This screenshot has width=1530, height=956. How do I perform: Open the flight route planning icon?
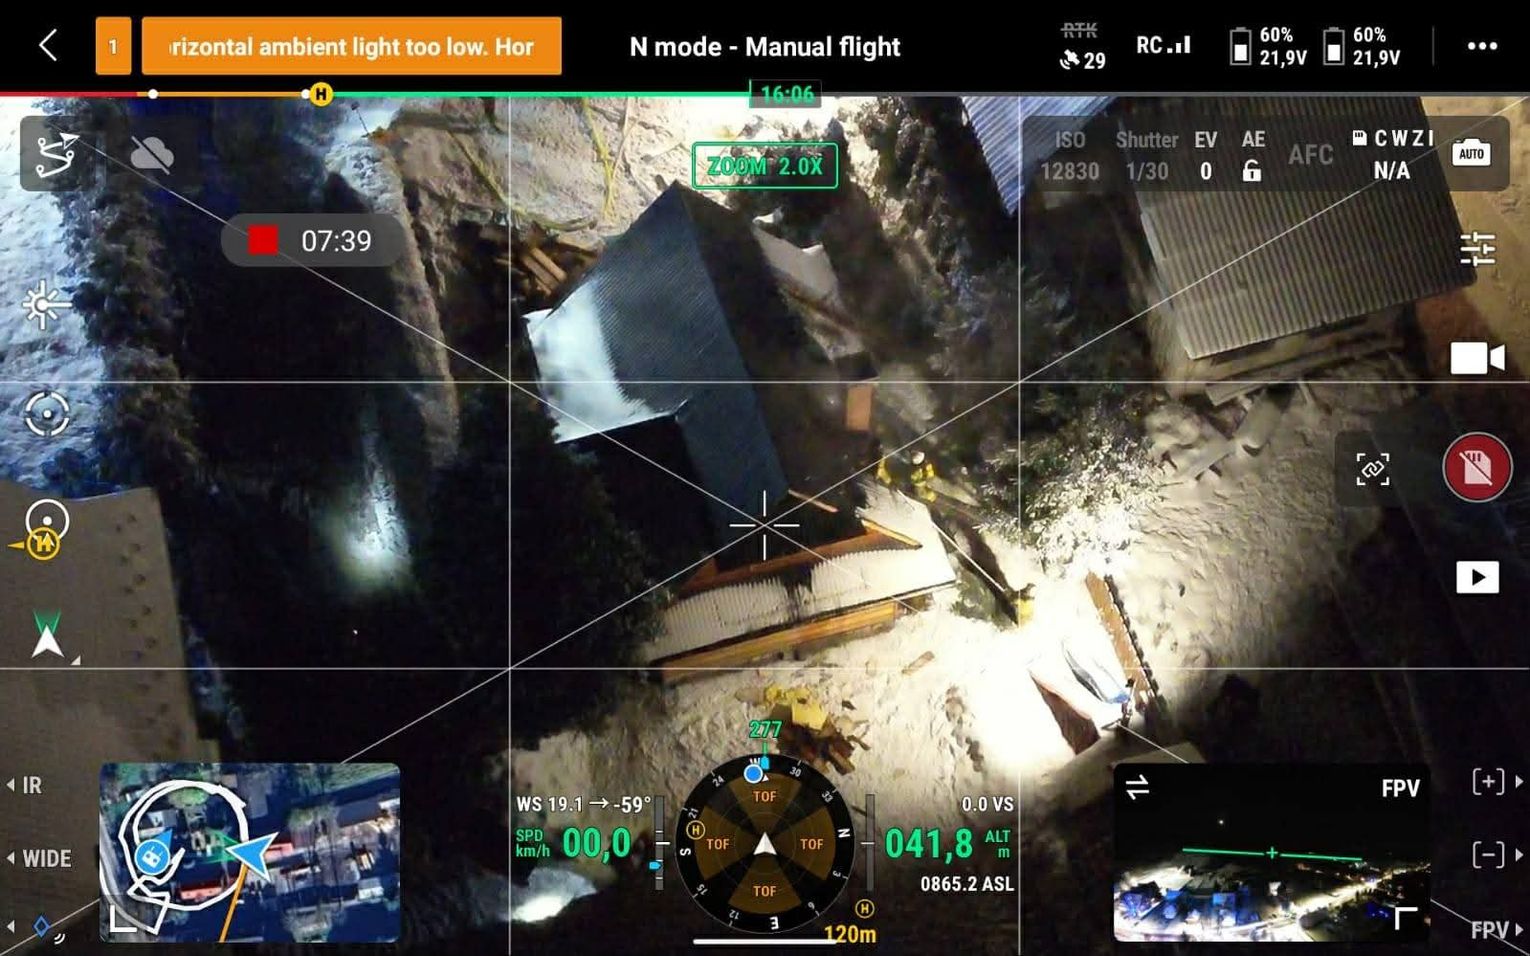pyautogui.click(x=56, y=154)
